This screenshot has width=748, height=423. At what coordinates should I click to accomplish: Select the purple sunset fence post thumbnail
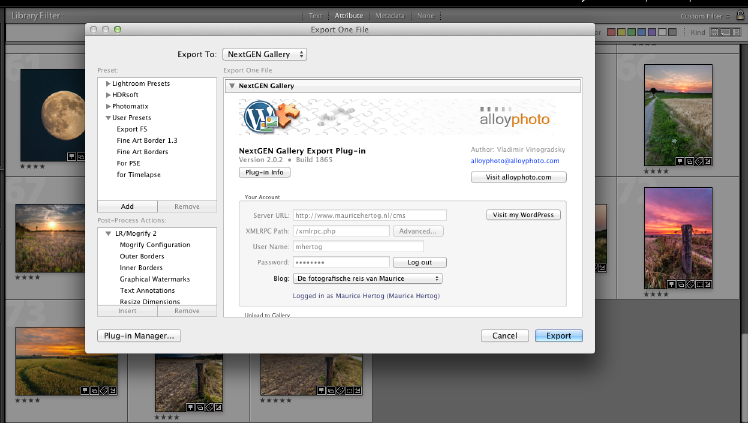coord(678,238)
